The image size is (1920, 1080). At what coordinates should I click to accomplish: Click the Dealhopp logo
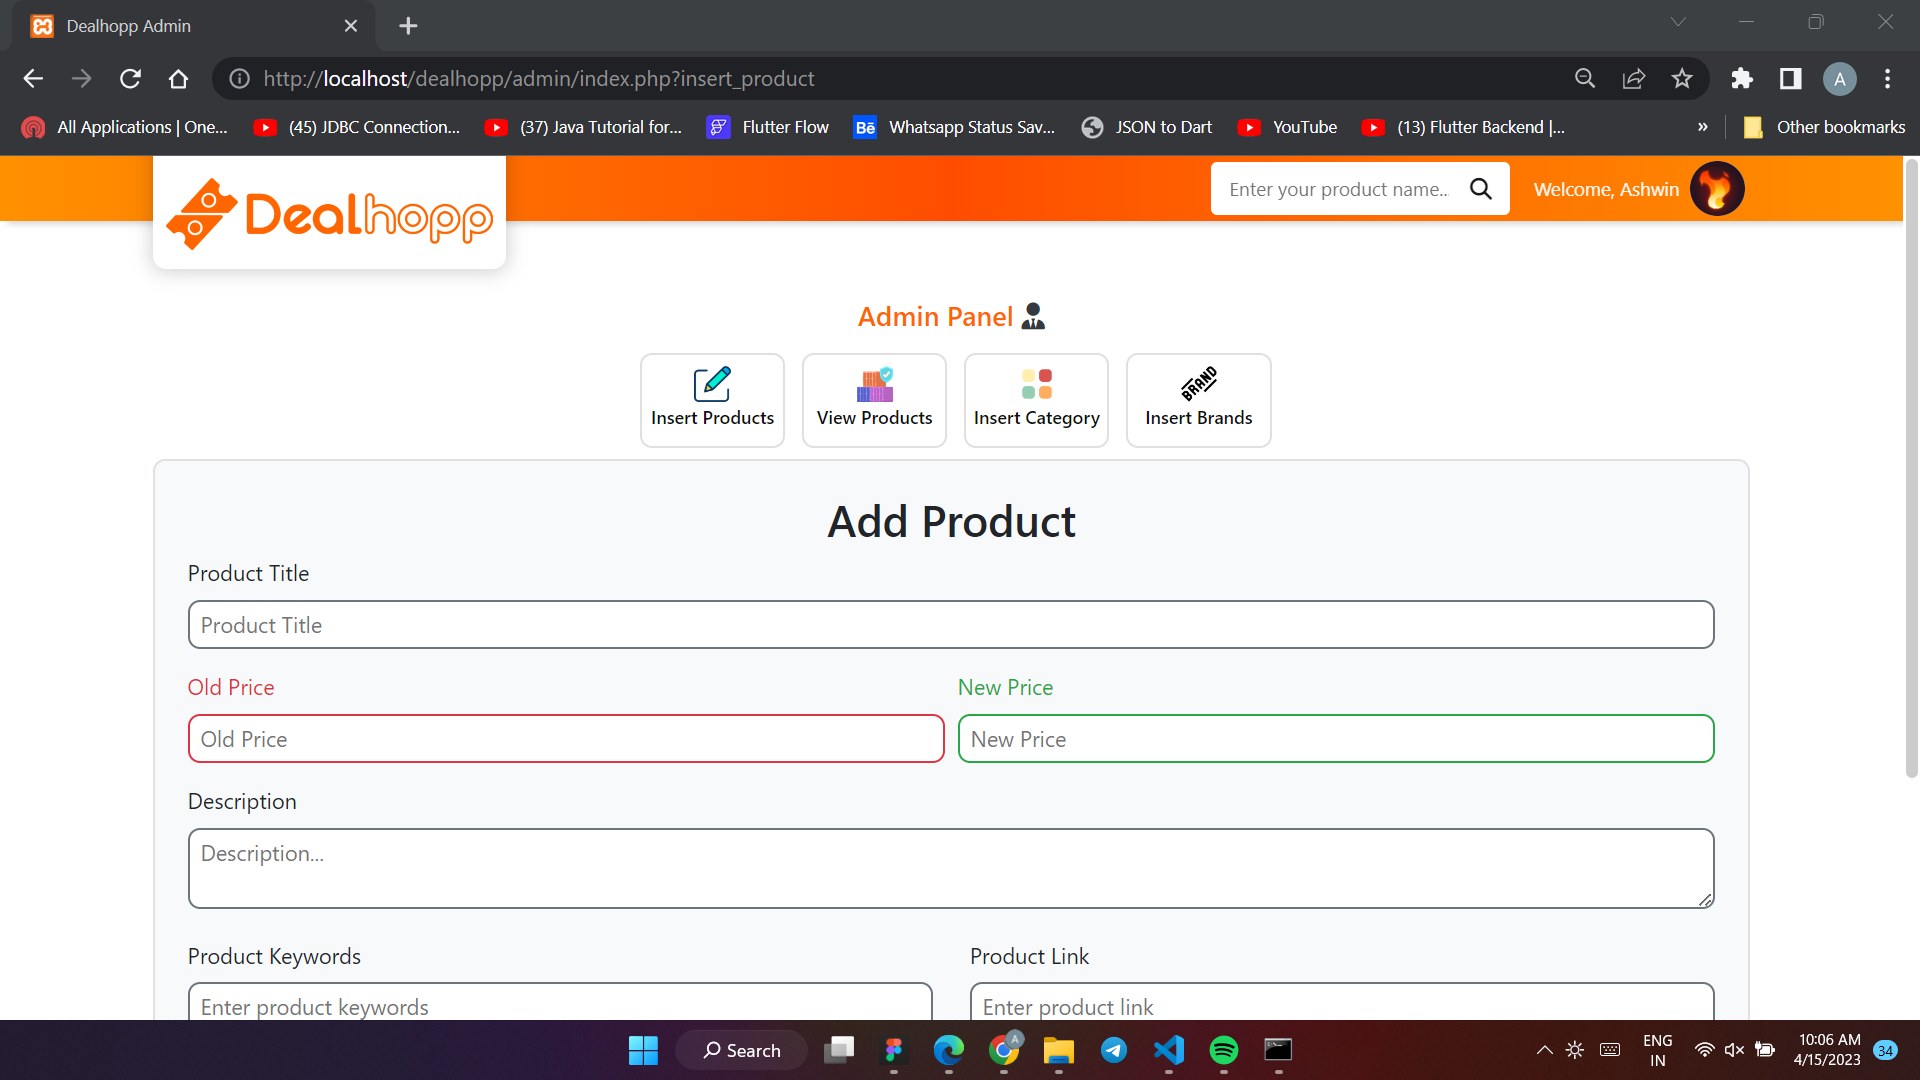pos(329,214)
